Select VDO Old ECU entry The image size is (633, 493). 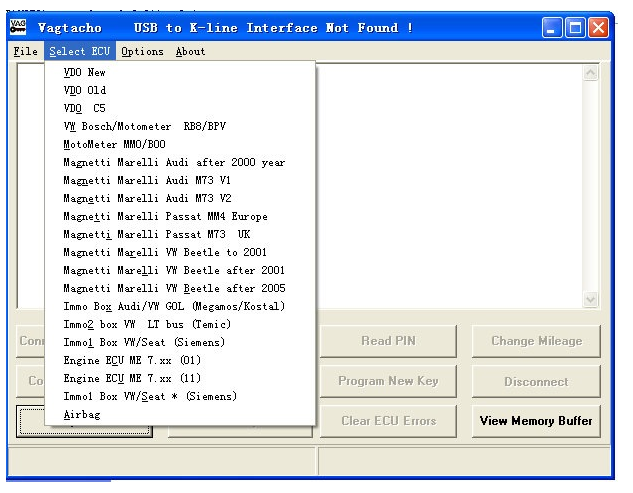(84, 90)
